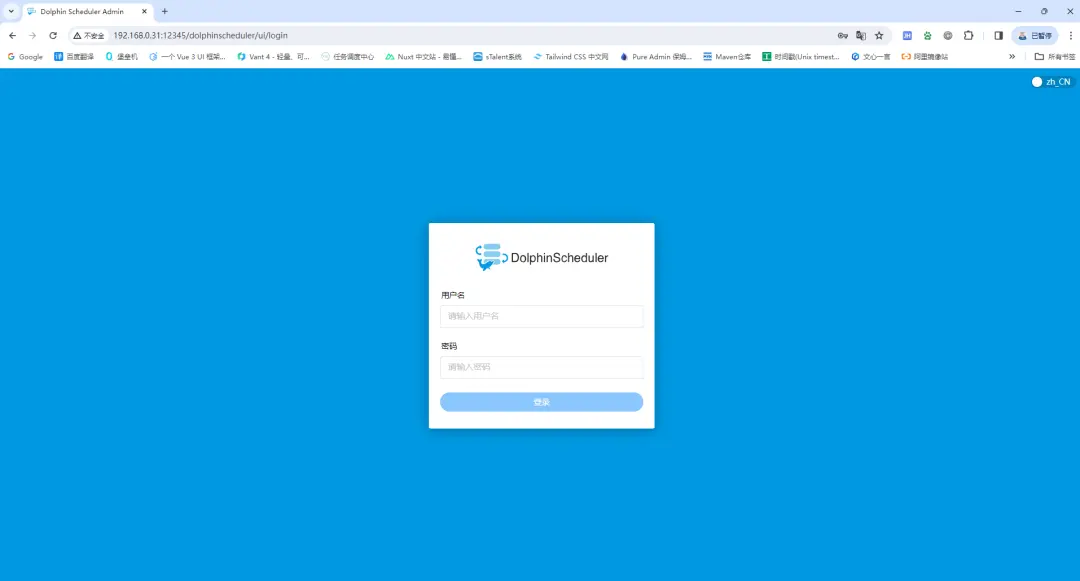This screenshot has width=1080, height=581.
Task: Open the blue JH extension icon
Action: [x=907, y=36]
